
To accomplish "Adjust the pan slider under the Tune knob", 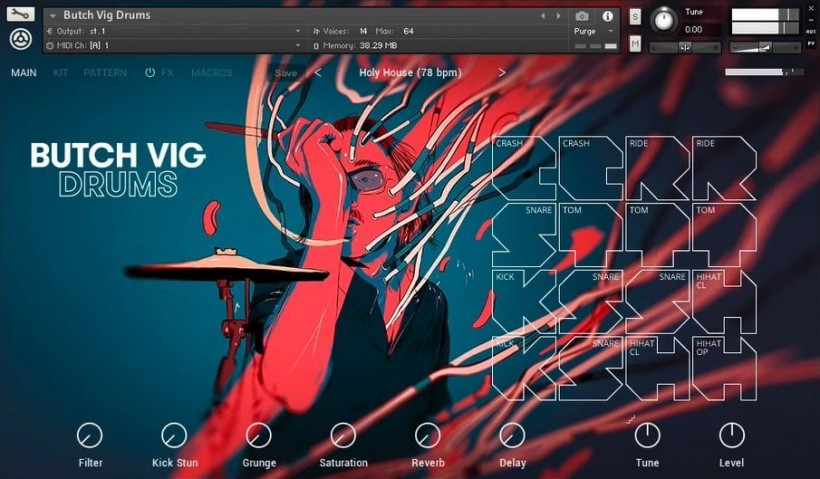I will (685, 48).
